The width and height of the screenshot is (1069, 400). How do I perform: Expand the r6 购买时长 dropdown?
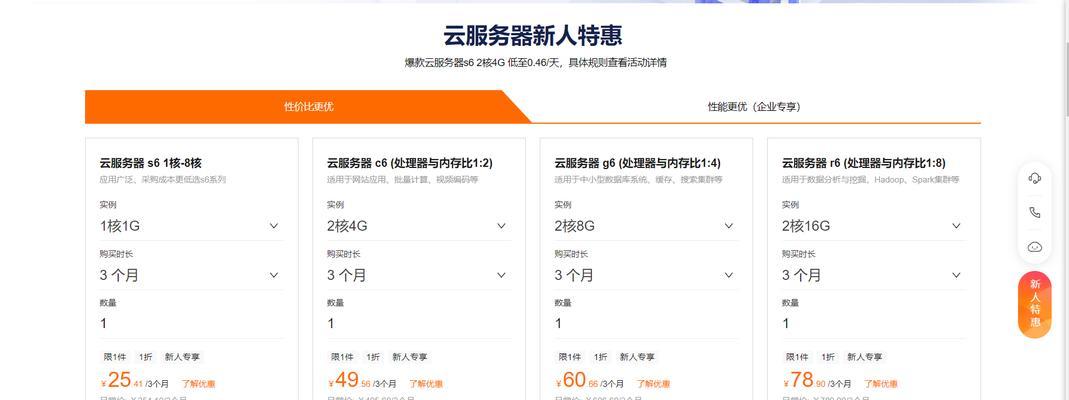(x=873, y=275)
